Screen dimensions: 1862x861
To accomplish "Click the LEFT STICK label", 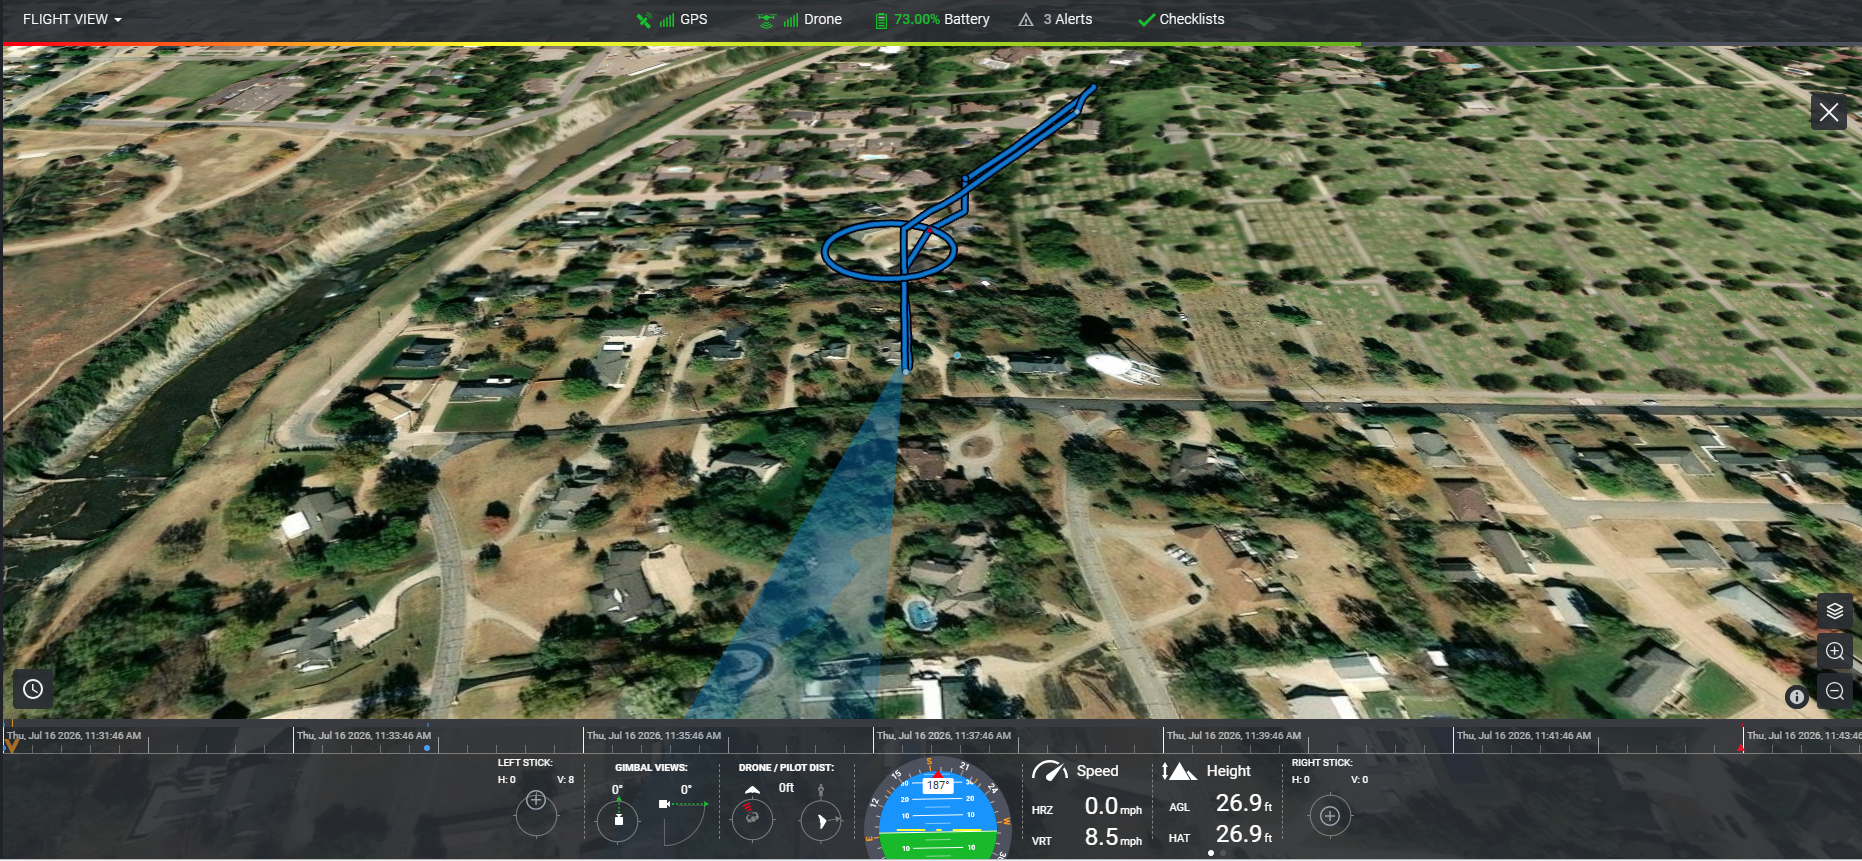I will pos(525,763).
